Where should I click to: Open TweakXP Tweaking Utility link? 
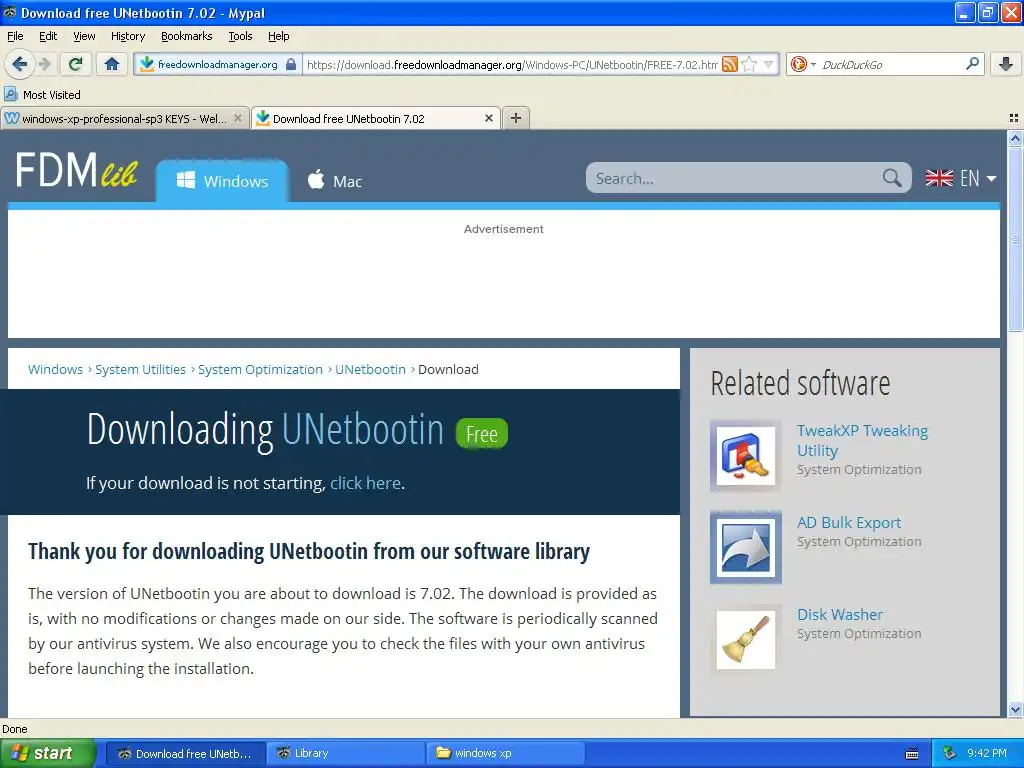click(x=862, y=441)
